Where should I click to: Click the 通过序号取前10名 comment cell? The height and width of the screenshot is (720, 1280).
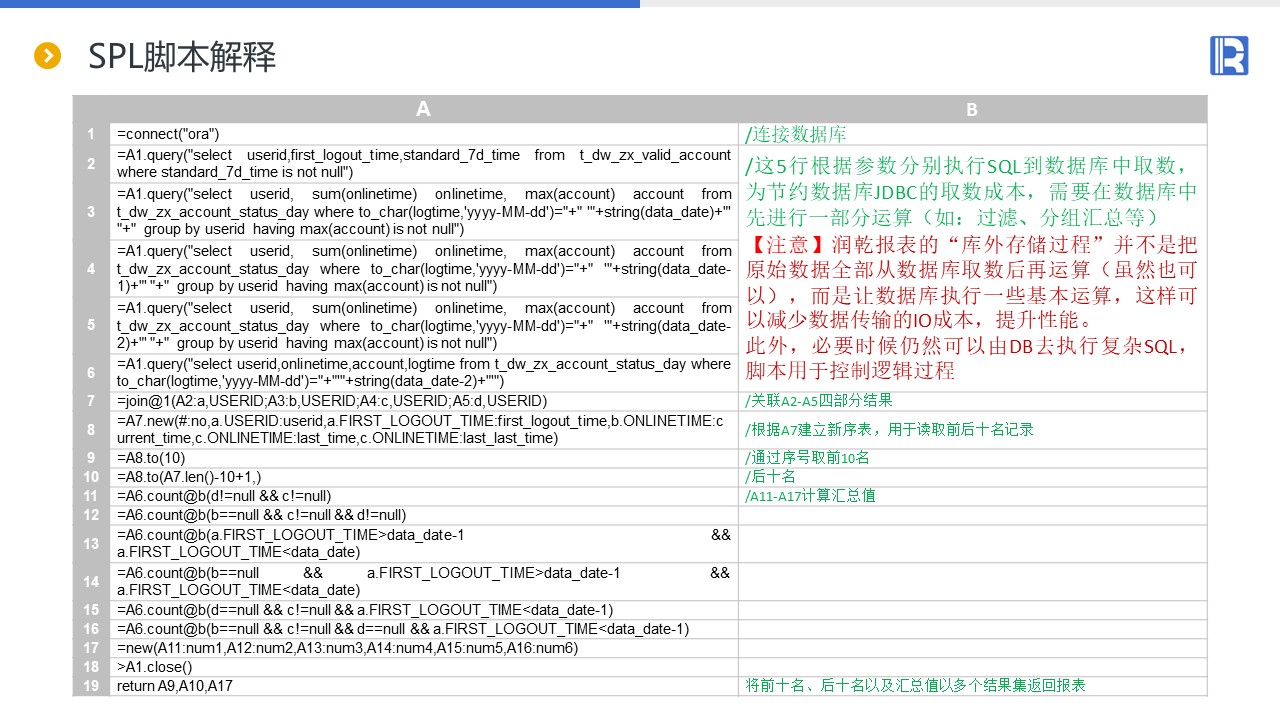click(807, 458)
